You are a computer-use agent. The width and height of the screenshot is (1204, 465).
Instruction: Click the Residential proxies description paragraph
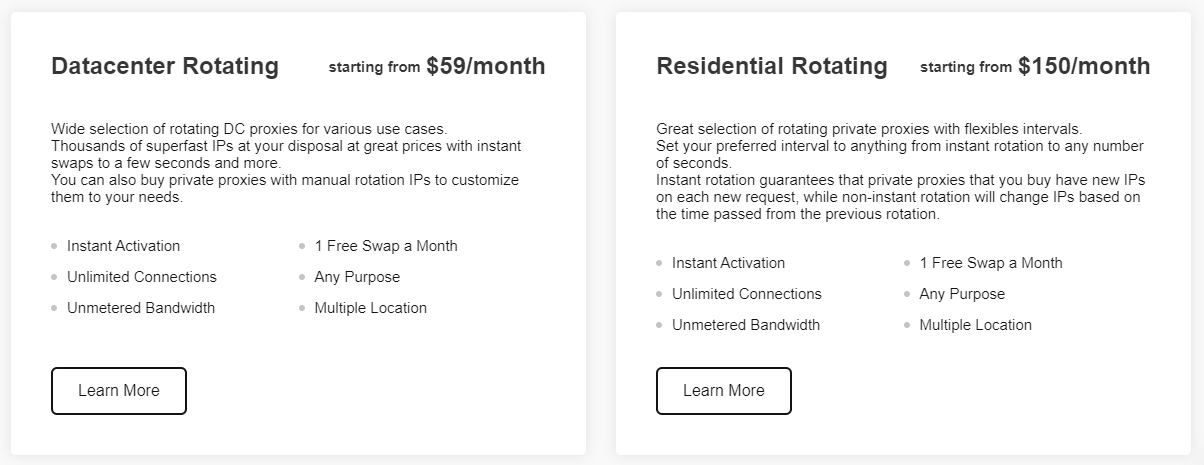898,172
